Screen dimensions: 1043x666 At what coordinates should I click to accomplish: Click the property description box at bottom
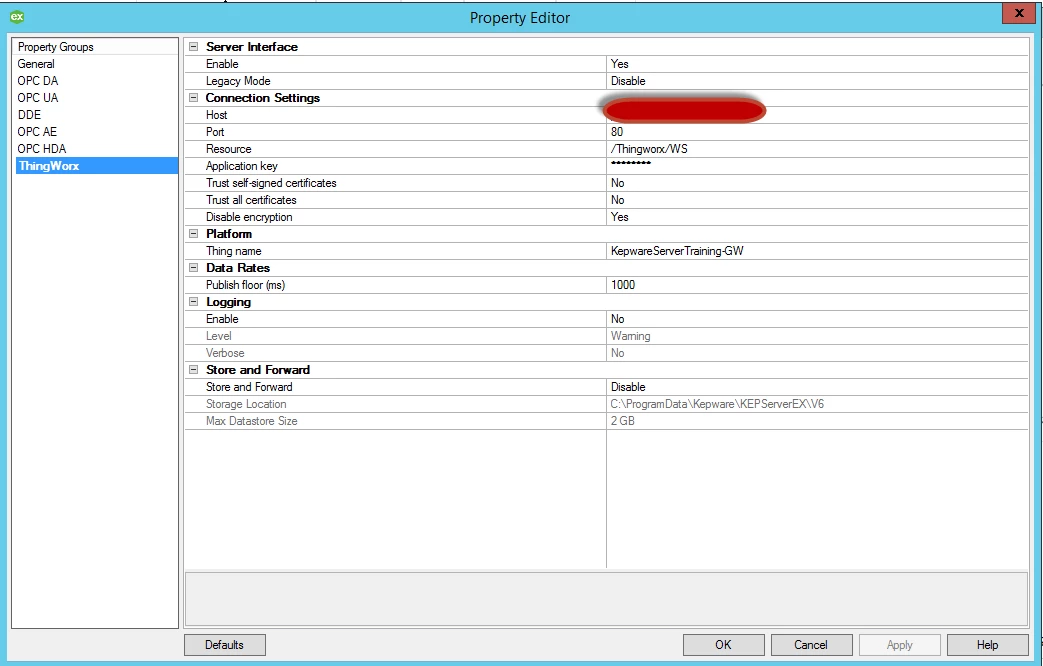pyautogui.click(x=607, y=599)
